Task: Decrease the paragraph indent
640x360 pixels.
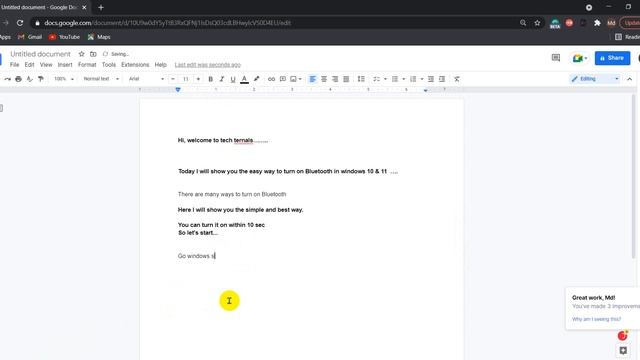Action: point(431,79)
